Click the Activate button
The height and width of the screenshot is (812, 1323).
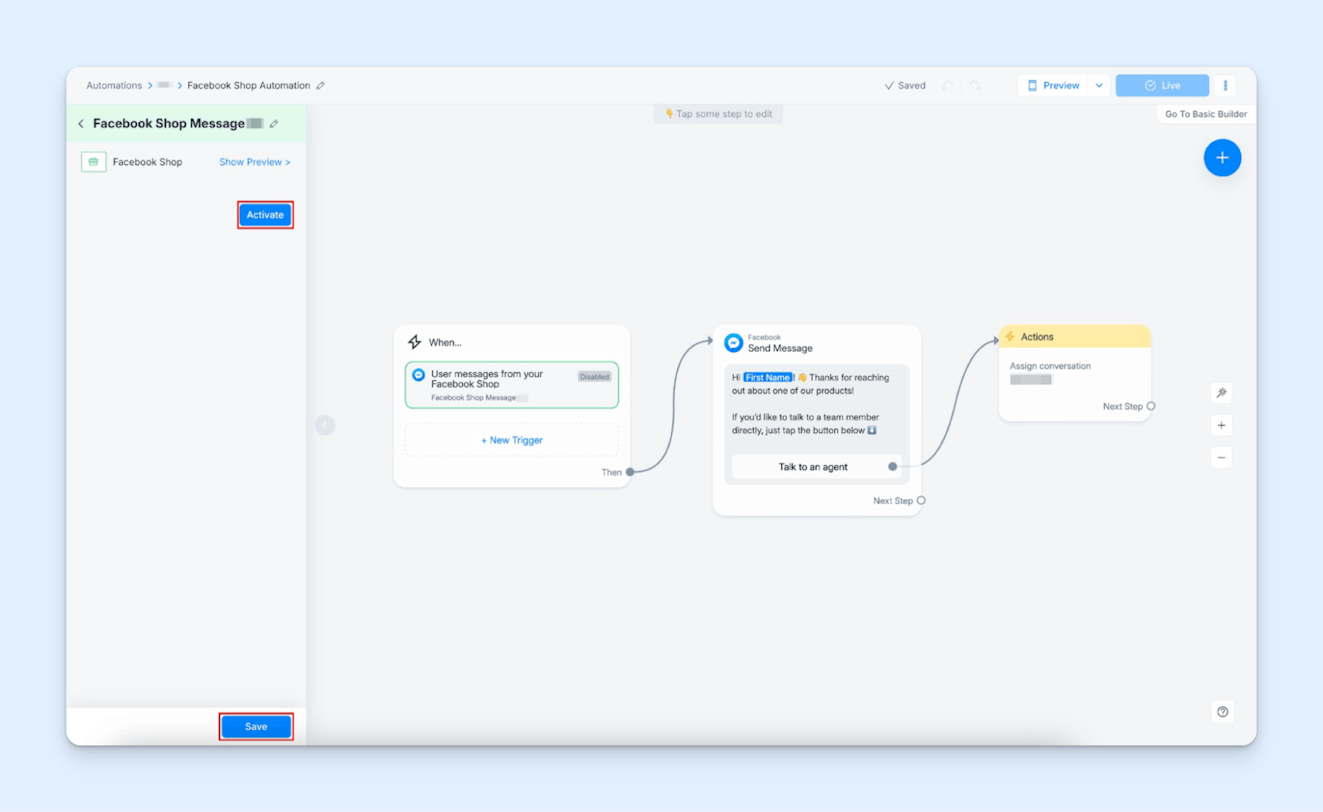point(265,214)
